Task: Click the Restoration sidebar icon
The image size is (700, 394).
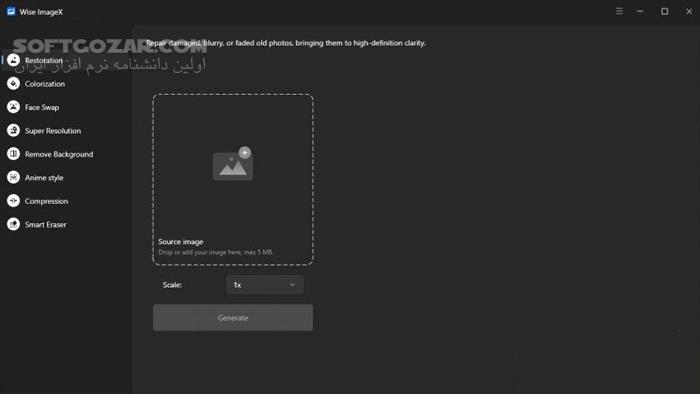Action: tap(13, 60)
